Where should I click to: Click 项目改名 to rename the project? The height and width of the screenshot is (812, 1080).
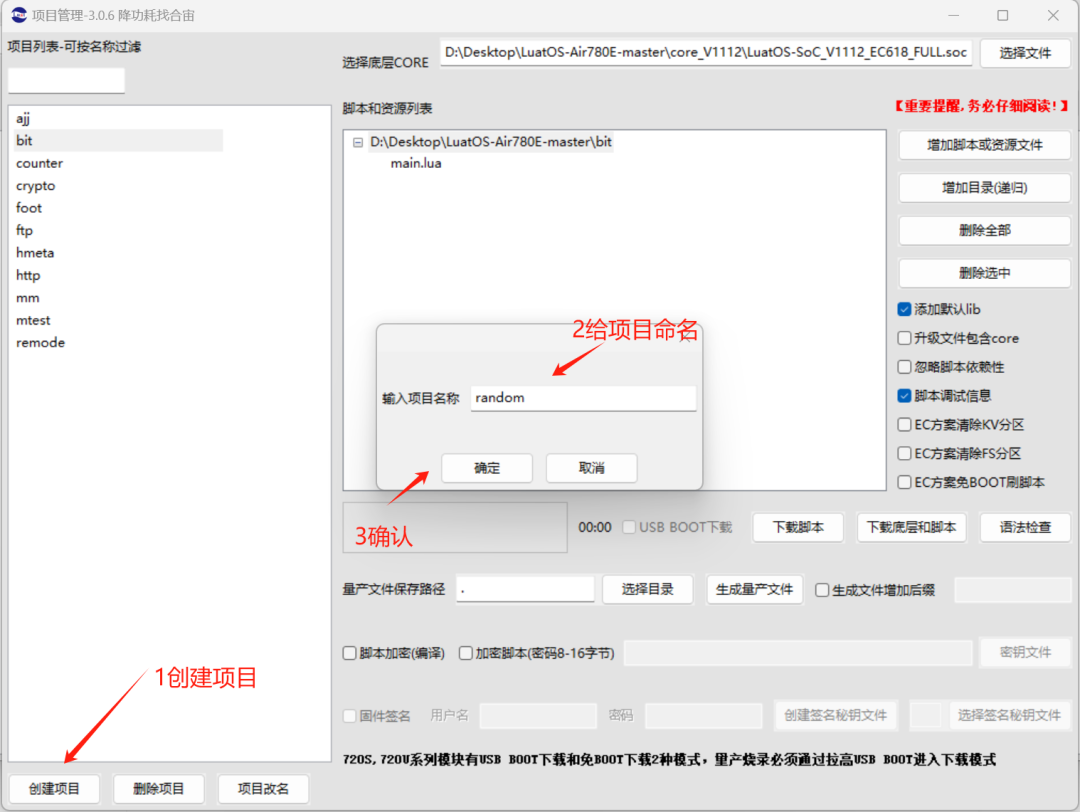click(x=263, y=789)
